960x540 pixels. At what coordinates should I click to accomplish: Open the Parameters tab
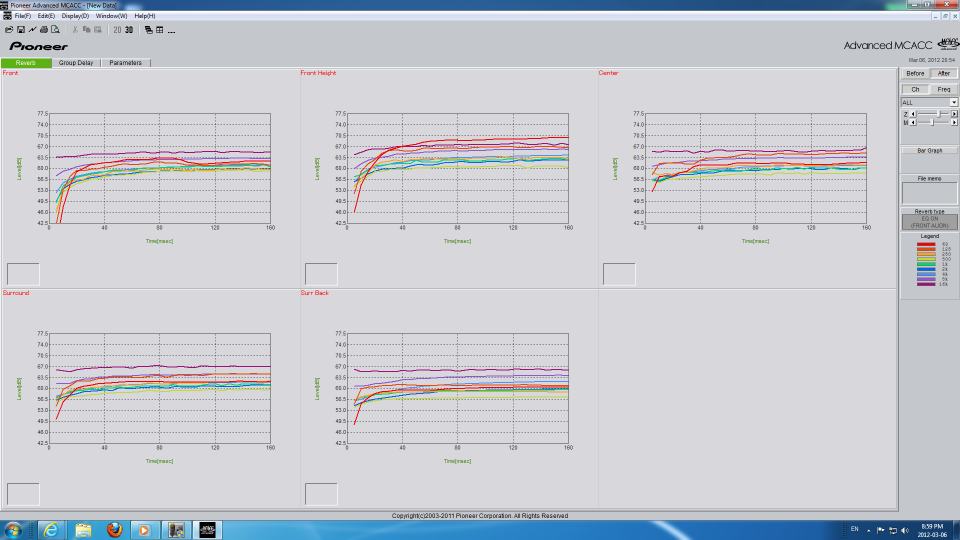126,63
